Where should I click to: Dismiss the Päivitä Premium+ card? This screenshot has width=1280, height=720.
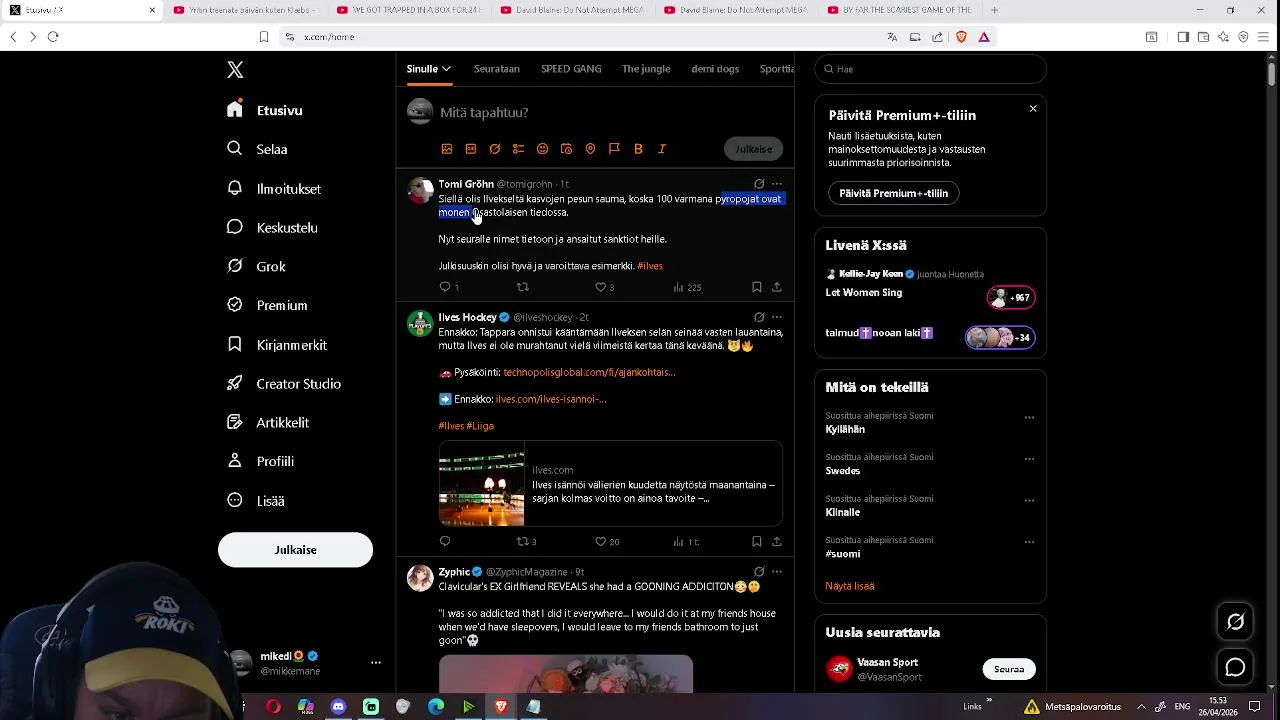click(x=1033, y=108)
